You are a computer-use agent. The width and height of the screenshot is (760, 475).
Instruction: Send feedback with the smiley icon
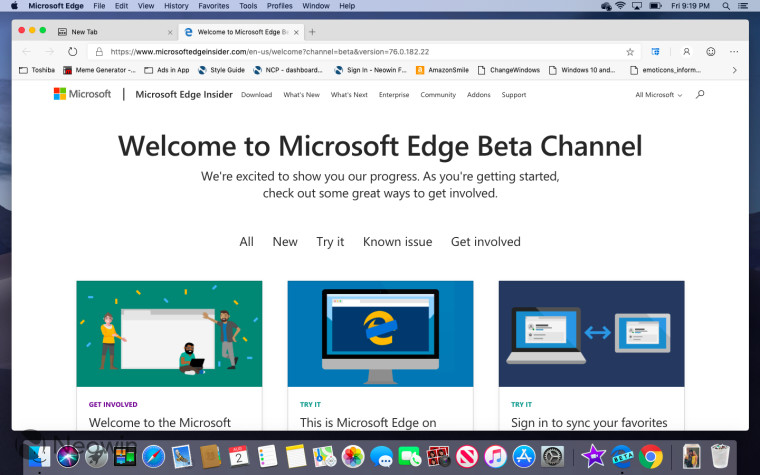pos(711,51)
